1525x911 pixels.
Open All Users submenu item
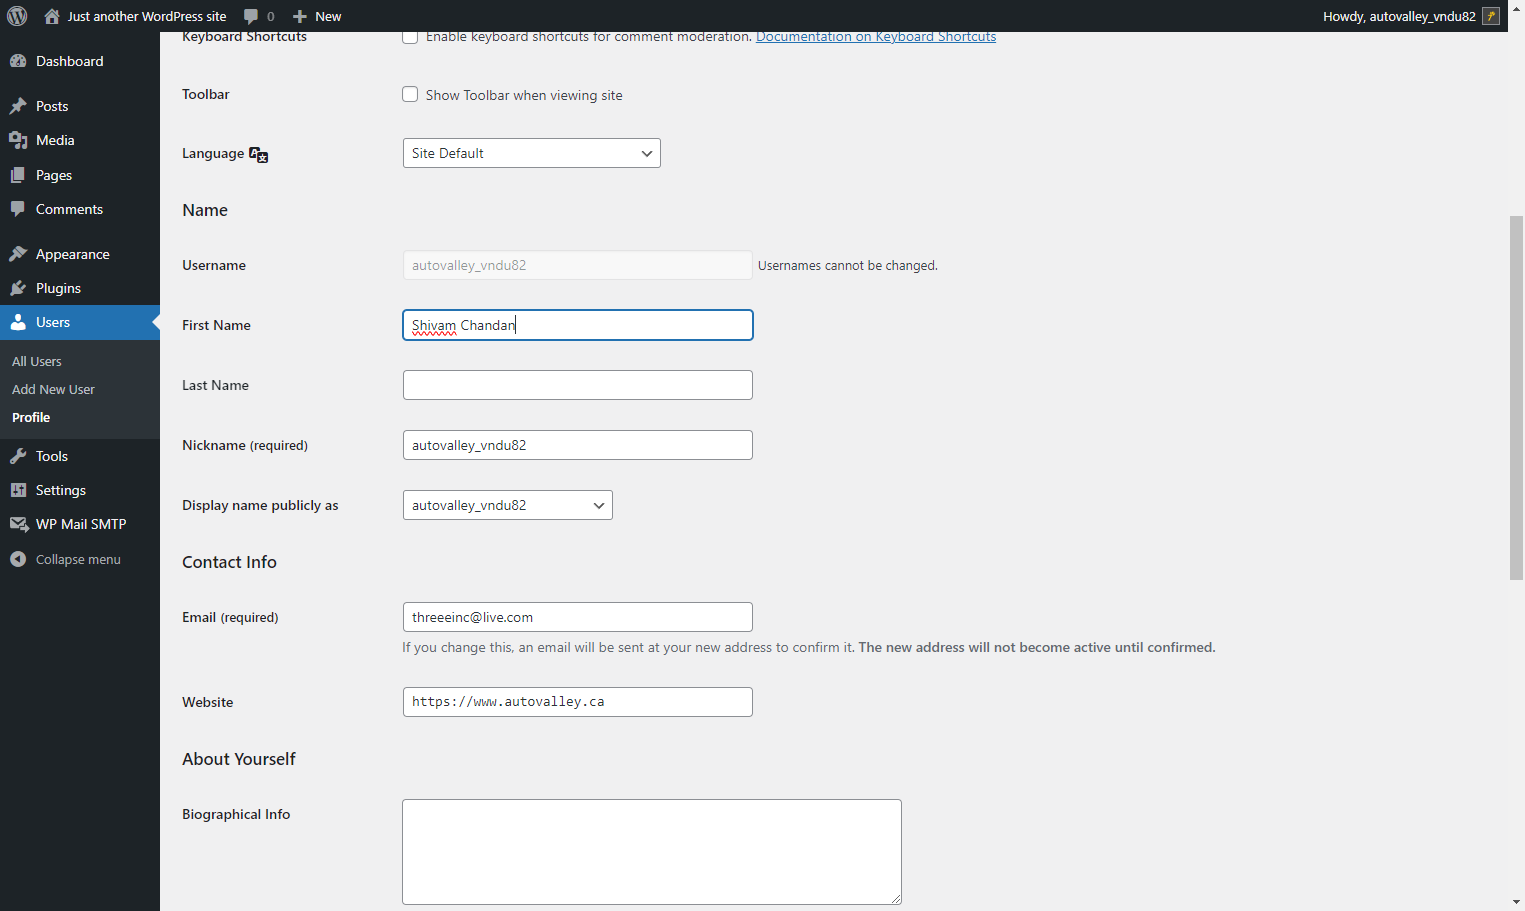(37, 361)
